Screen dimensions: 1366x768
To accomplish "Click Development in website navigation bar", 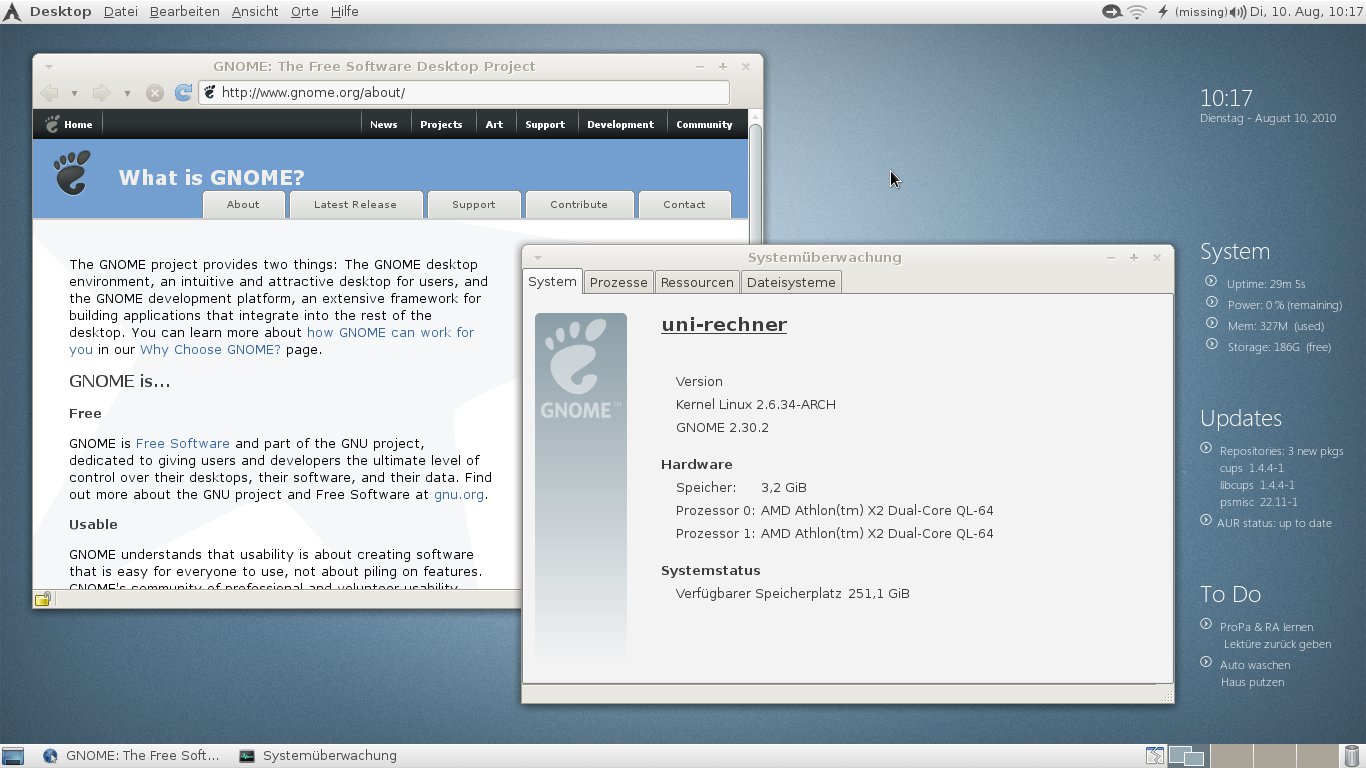I will tap(620, 125).
